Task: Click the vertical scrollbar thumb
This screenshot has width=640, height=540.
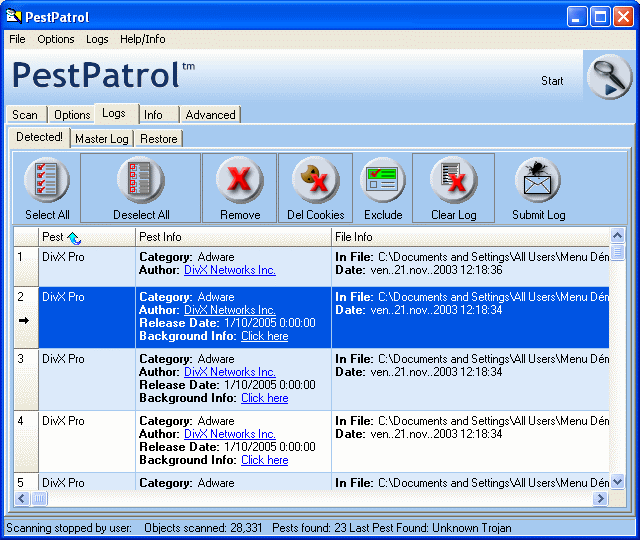Action: [x=618, y=252]
